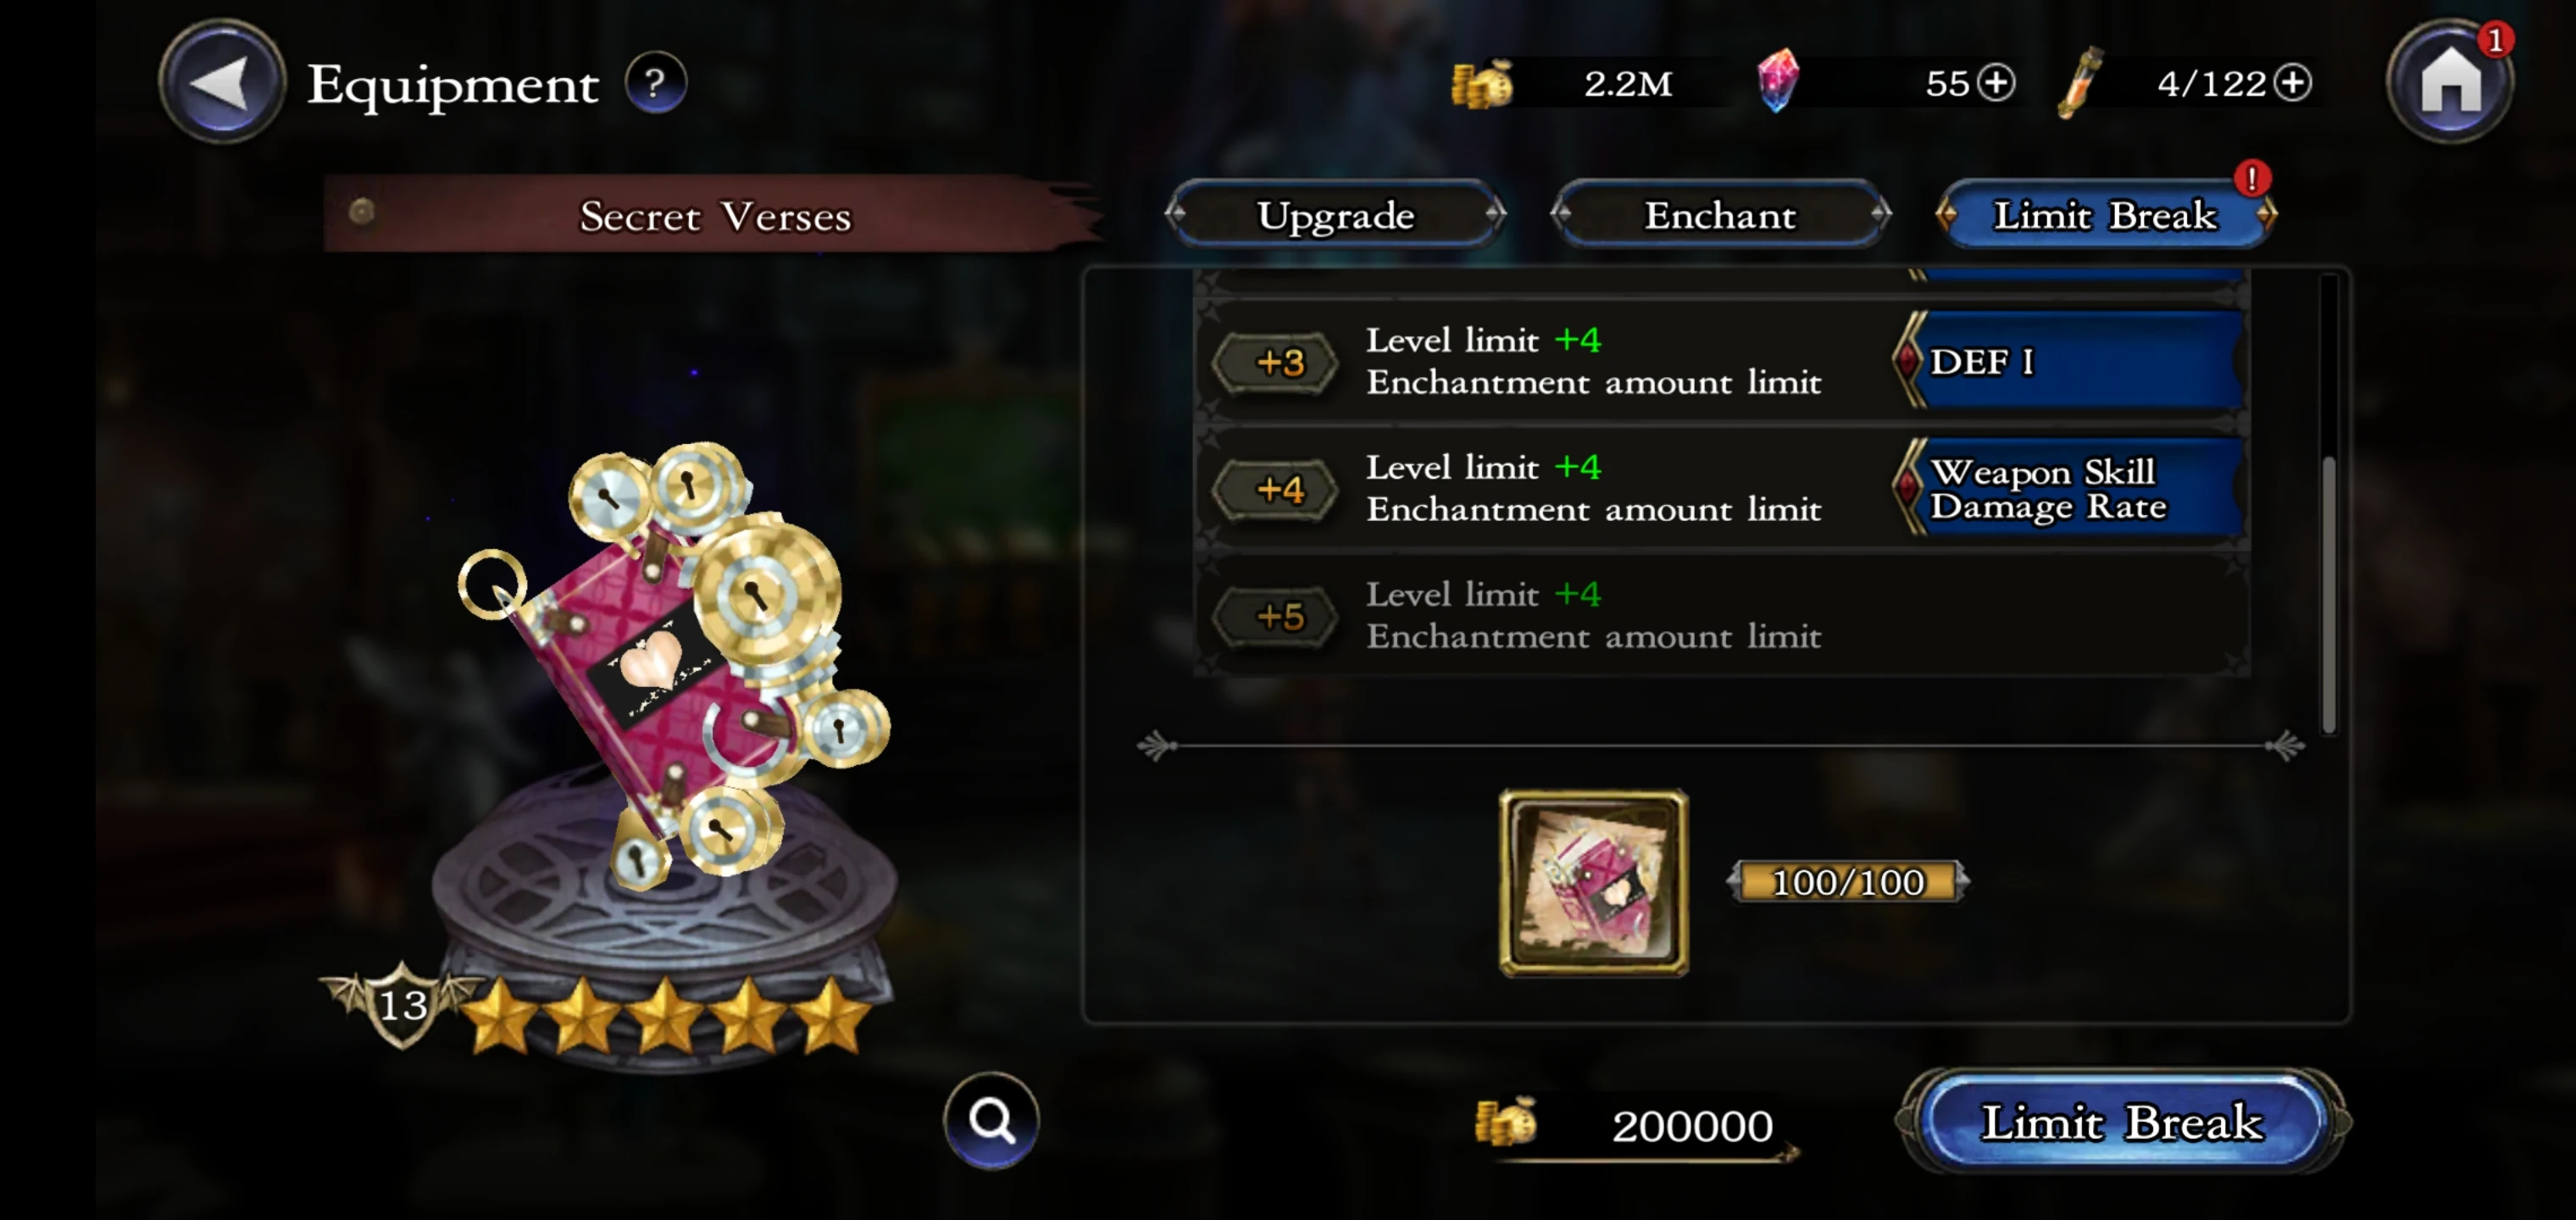Image resolution: width=2576 pixels, height=1220 pixels.
Task: Select the +3 limit break row
Action: (x=1721, y=361)
